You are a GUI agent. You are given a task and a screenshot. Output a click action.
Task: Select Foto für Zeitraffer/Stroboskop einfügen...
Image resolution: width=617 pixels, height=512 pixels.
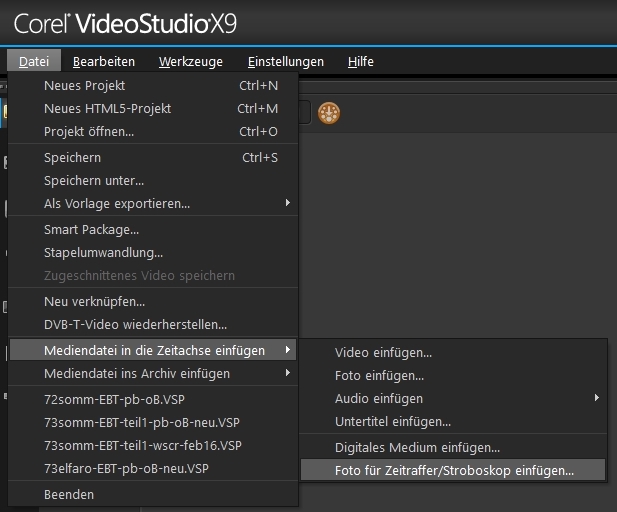pos(453,470)
